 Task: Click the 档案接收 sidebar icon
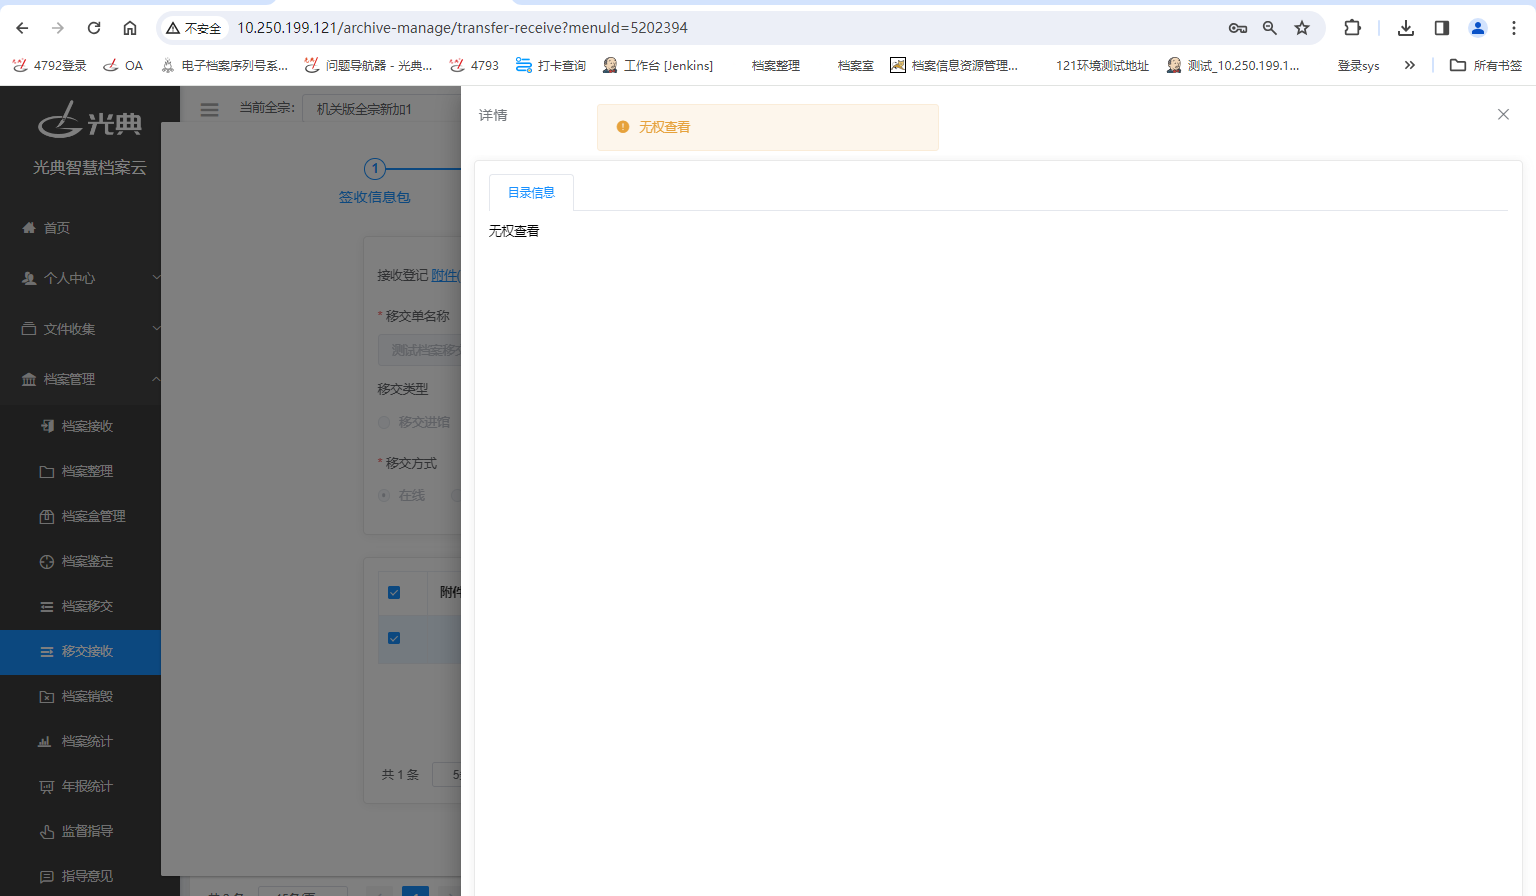click(47, 426)
